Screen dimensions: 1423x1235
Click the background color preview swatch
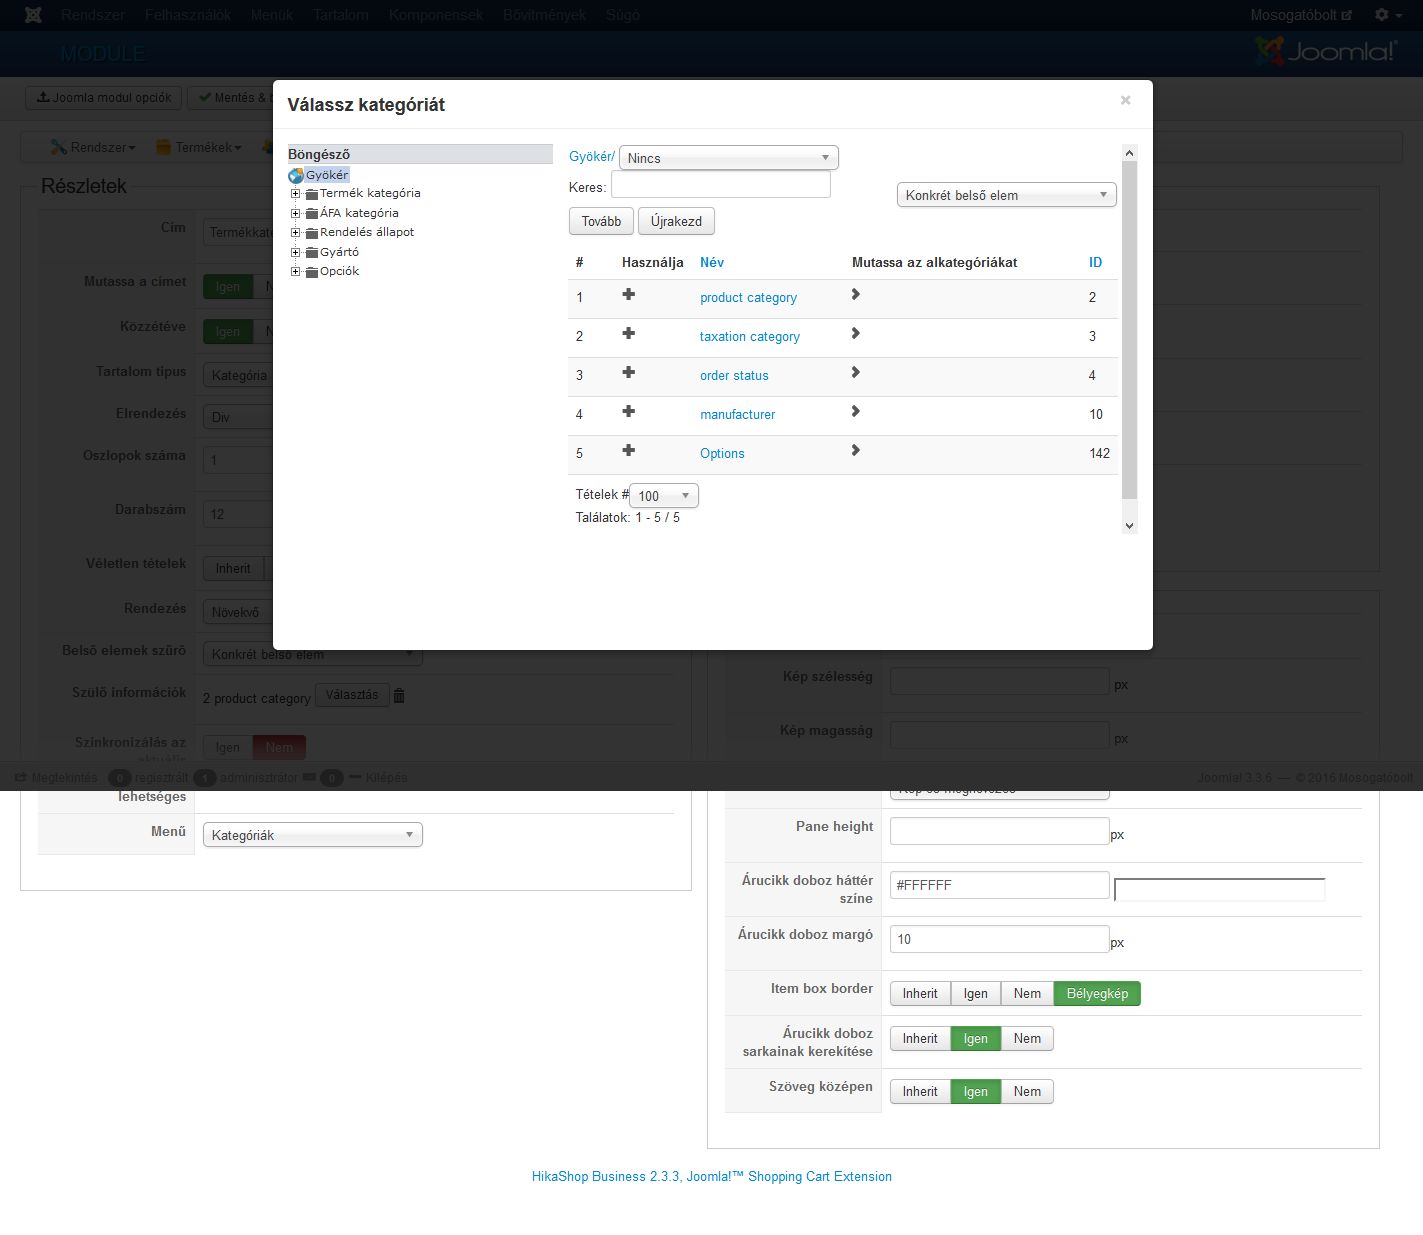tap(1219, 889)
